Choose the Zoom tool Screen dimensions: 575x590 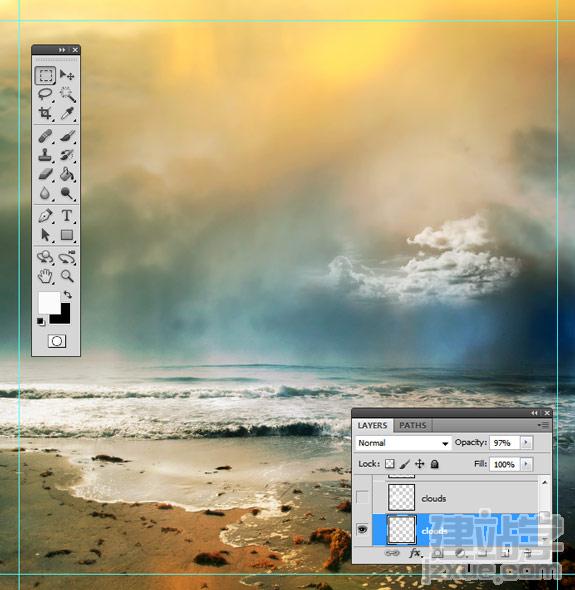pos(67,276)
